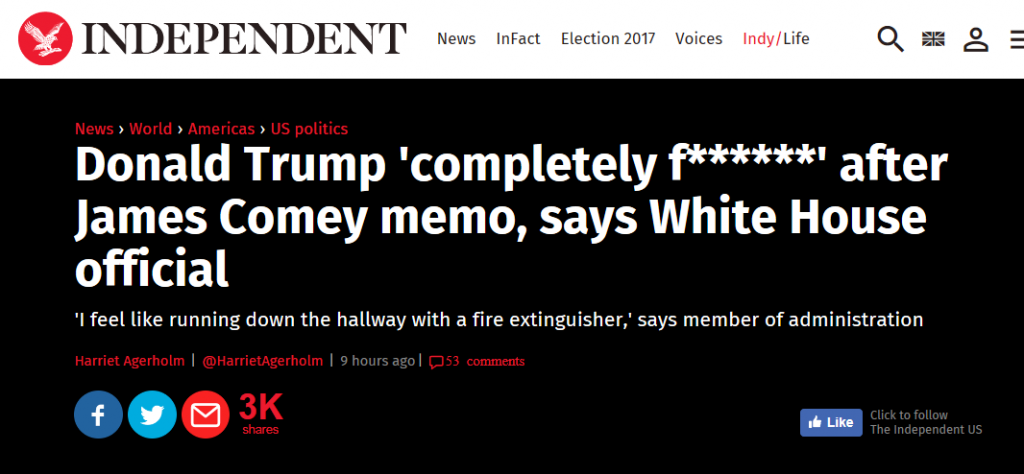This screenshot has height=474, width=1024.
Task: Open the Voices section
Action: [x=699, y=39]
